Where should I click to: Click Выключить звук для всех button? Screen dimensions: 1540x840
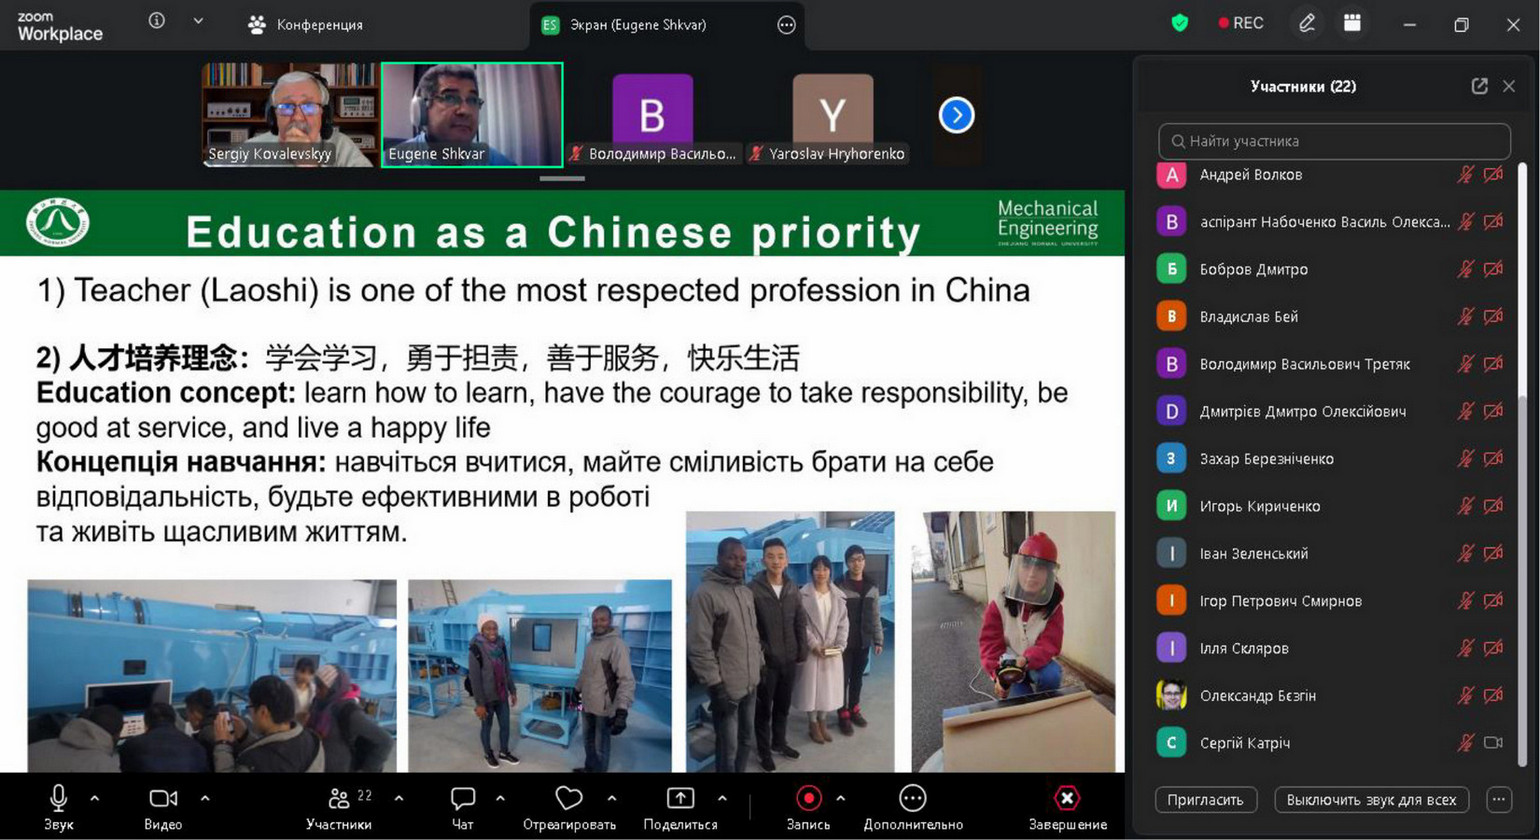coord(1371,800)
